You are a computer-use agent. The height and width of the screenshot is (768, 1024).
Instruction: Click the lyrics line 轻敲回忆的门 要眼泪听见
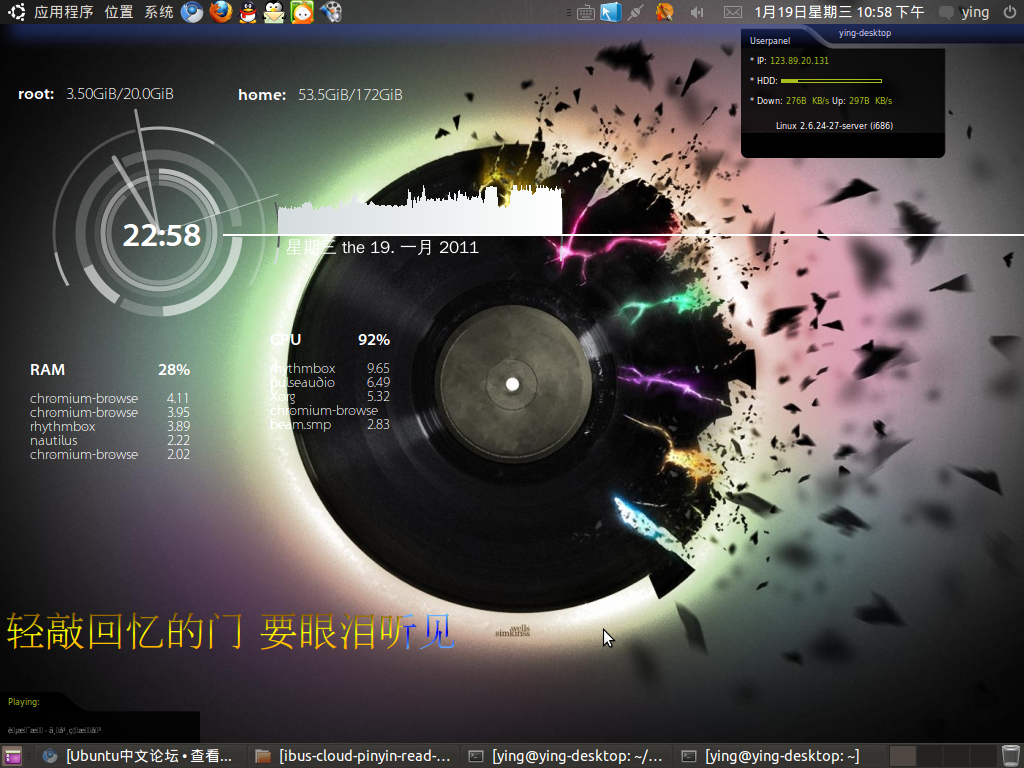[x=231, y=632]
